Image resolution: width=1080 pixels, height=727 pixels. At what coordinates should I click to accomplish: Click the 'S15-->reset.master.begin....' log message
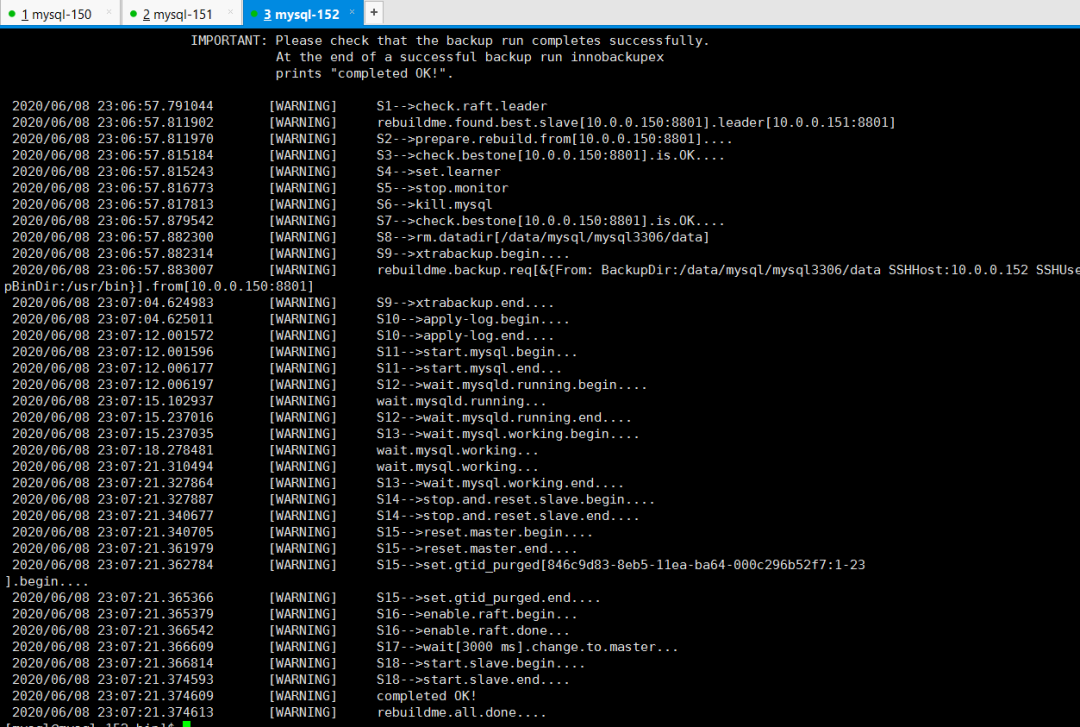point(484,533)
